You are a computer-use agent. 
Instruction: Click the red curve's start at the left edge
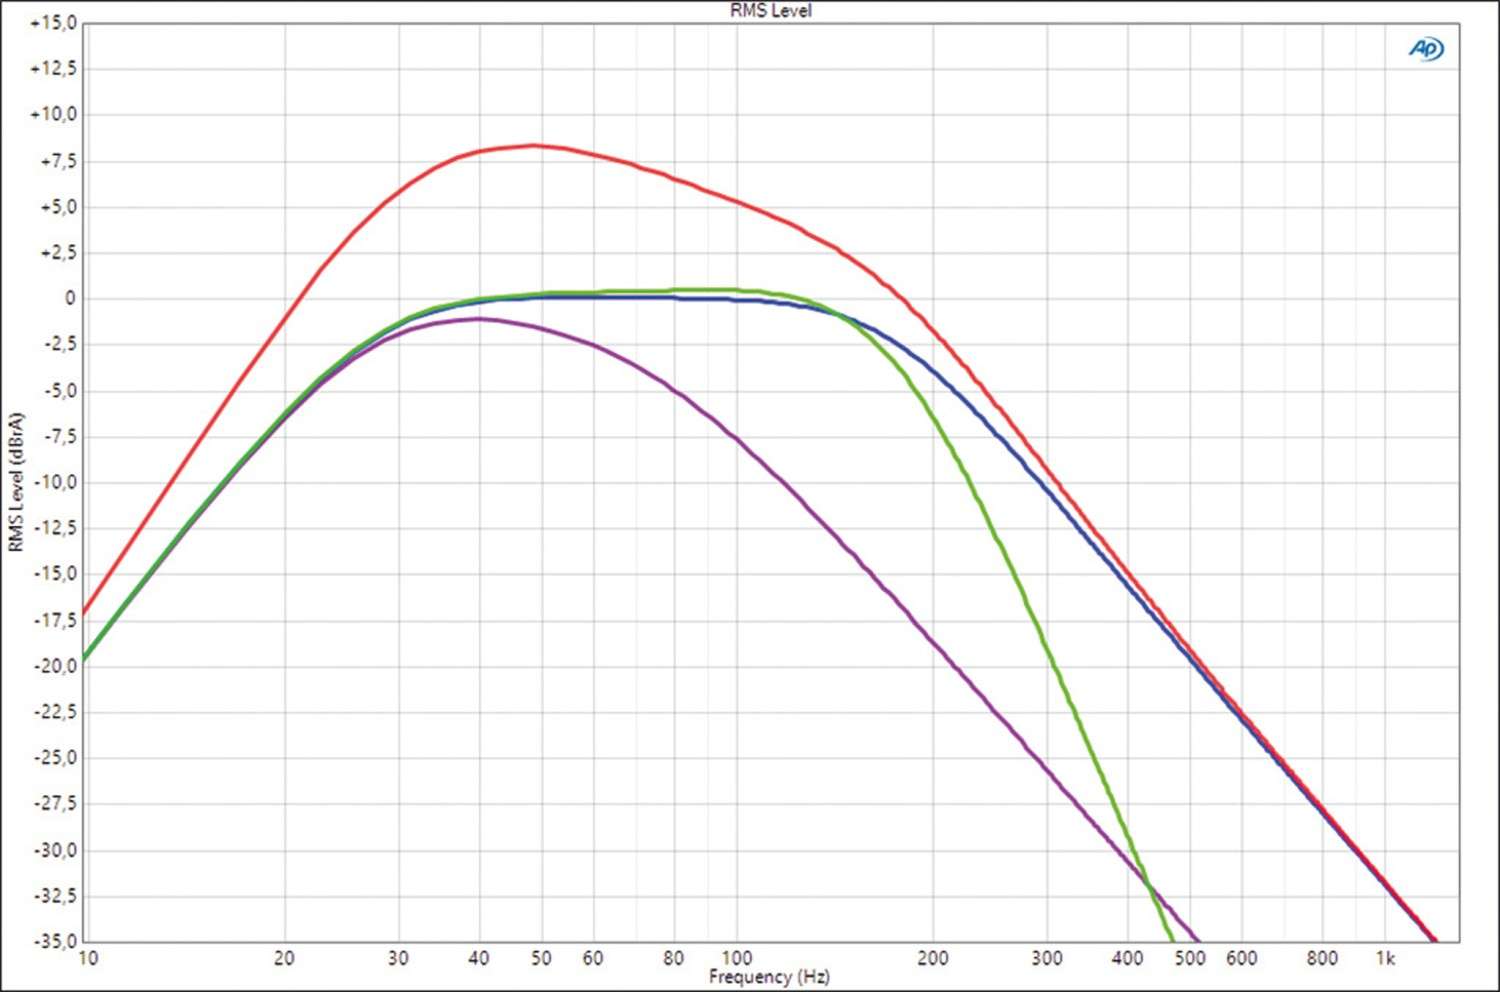point(86,611)
